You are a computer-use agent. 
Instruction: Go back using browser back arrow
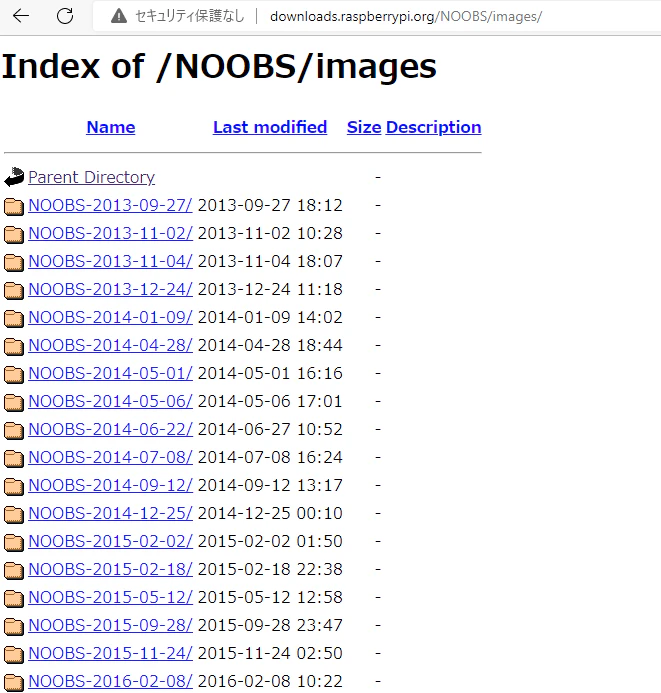click(21, 16)
